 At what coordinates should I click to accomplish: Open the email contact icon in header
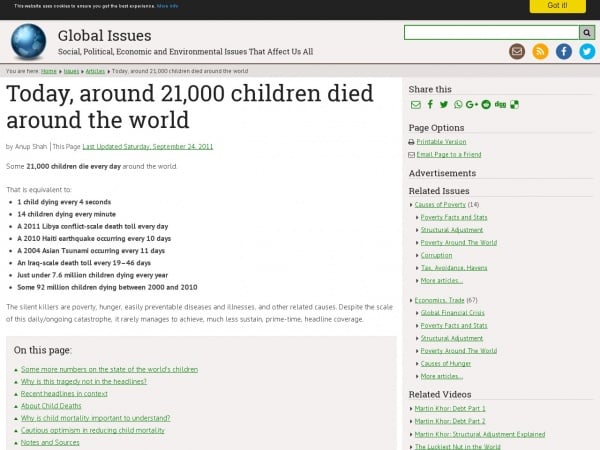pyautogui.click(x=517, y=51)
